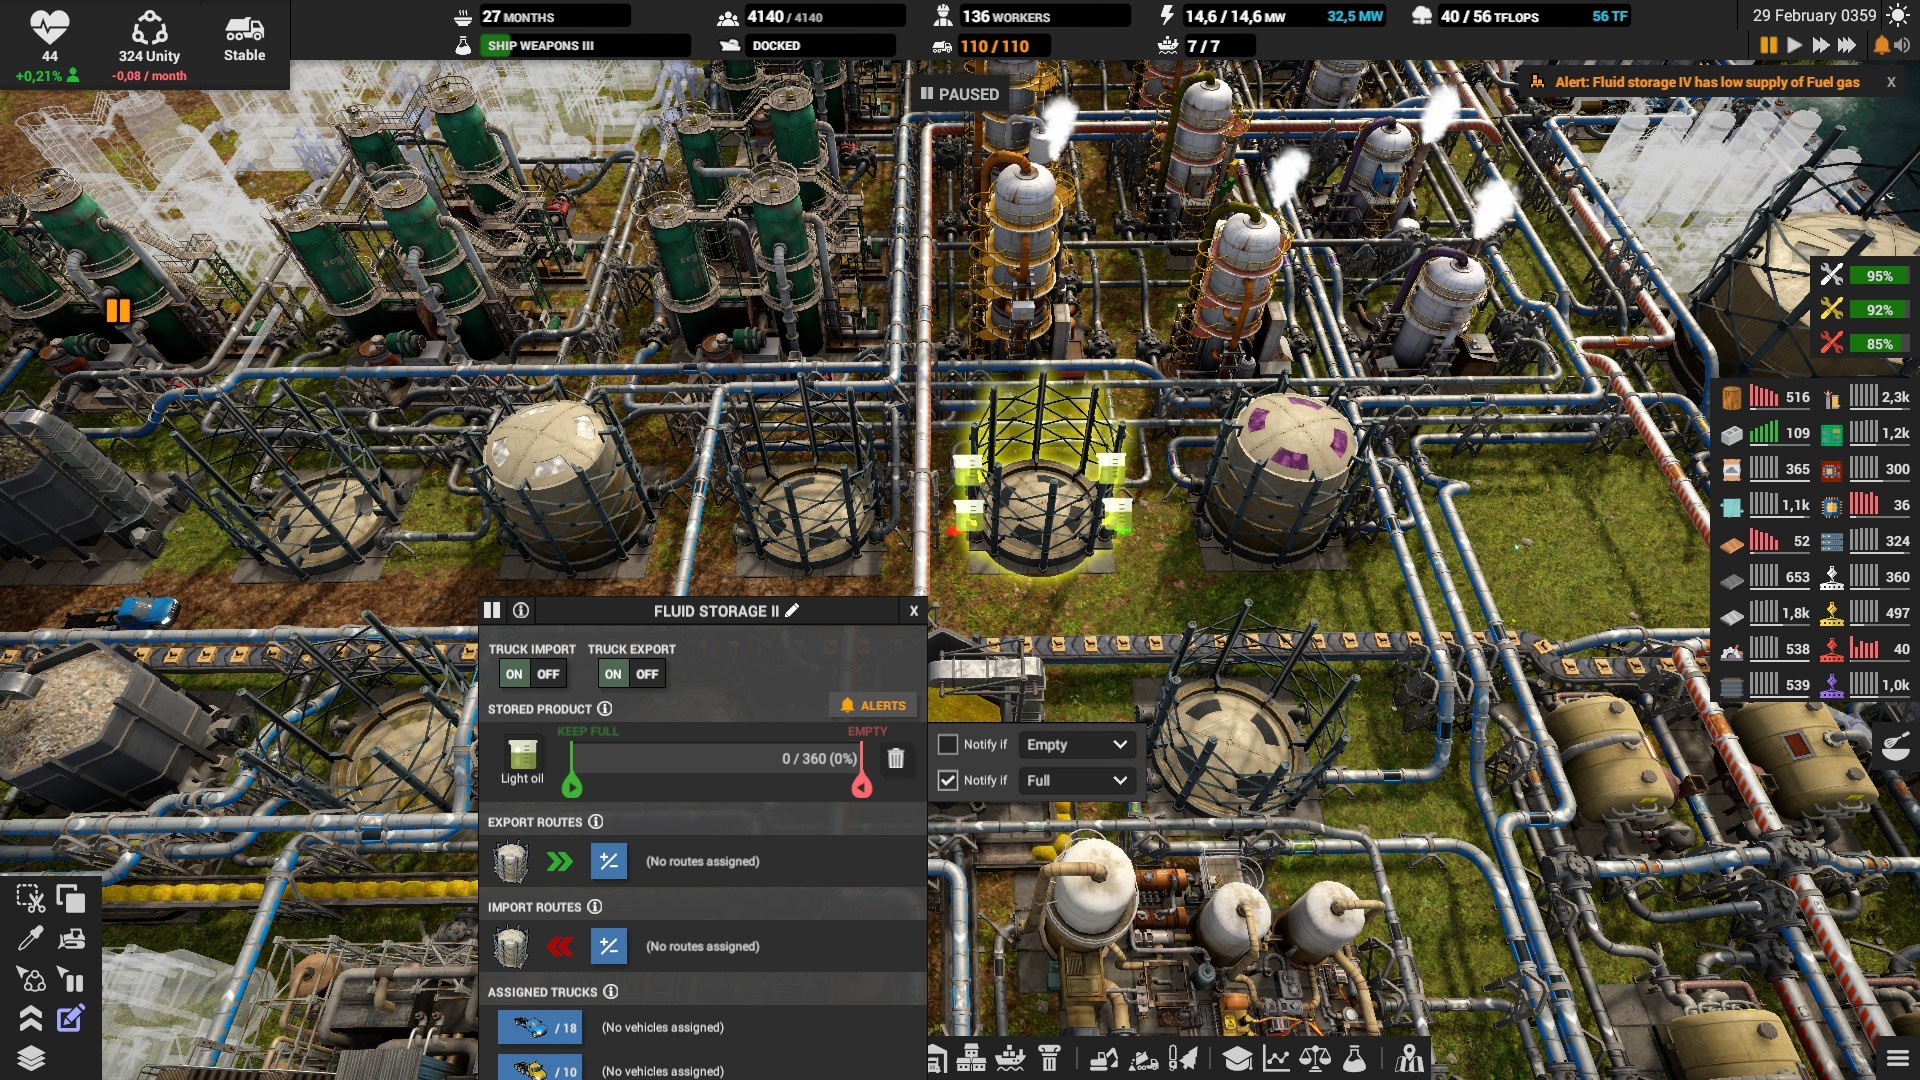The height and width of the screenshot is (1080, 1920).
Task: Select the cut selection tool
Action: tap(30, 899)
